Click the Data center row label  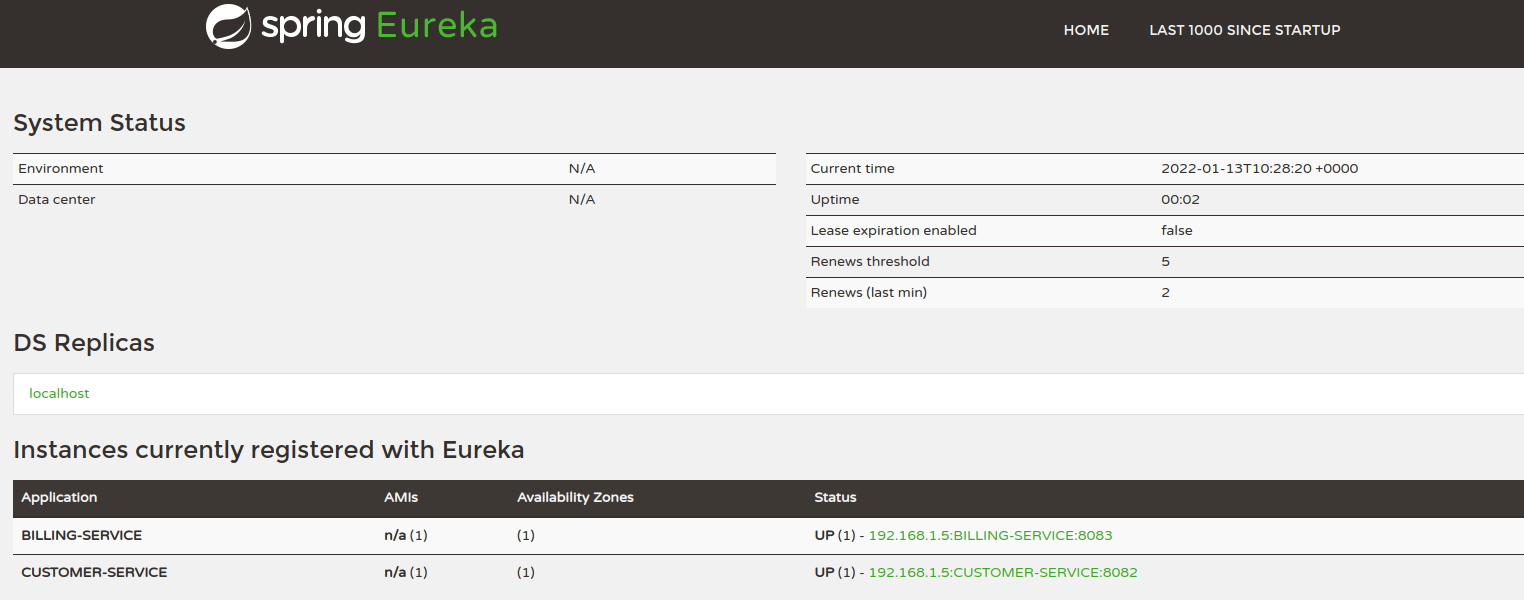tap(57, 200)
